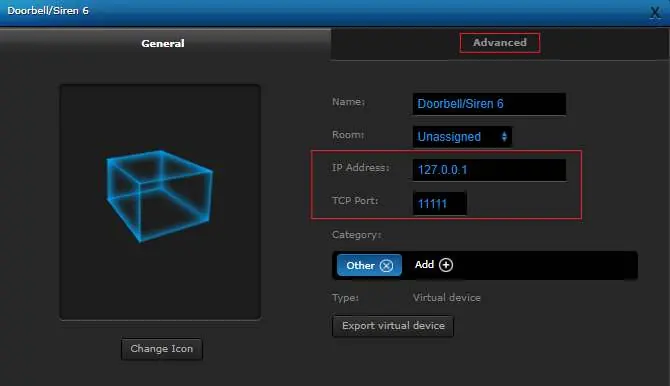Add a category with the plus icon
The image size is (670, 386).
click(x=446, y=265)
